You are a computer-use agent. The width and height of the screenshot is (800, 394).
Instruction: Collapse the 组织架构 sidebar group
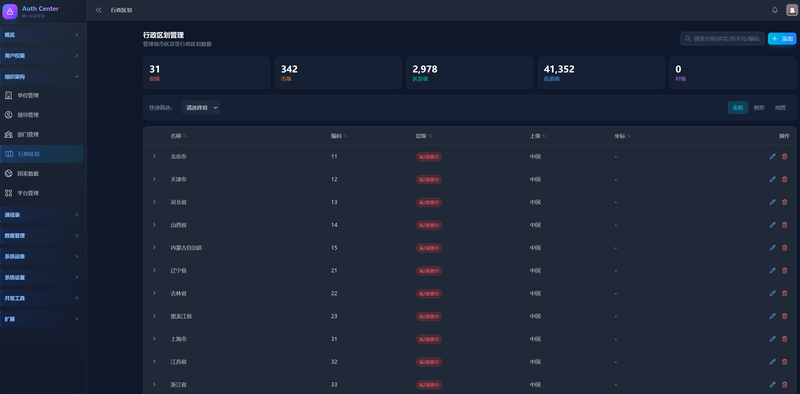[42, 77]
